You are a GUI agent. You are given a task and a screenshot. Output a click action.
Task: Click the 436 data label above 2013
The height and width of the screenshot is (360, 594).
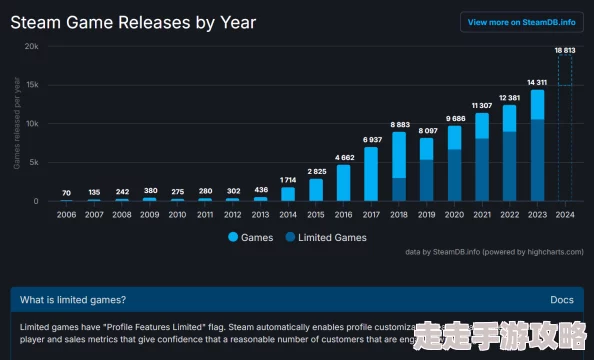[261, 189]
